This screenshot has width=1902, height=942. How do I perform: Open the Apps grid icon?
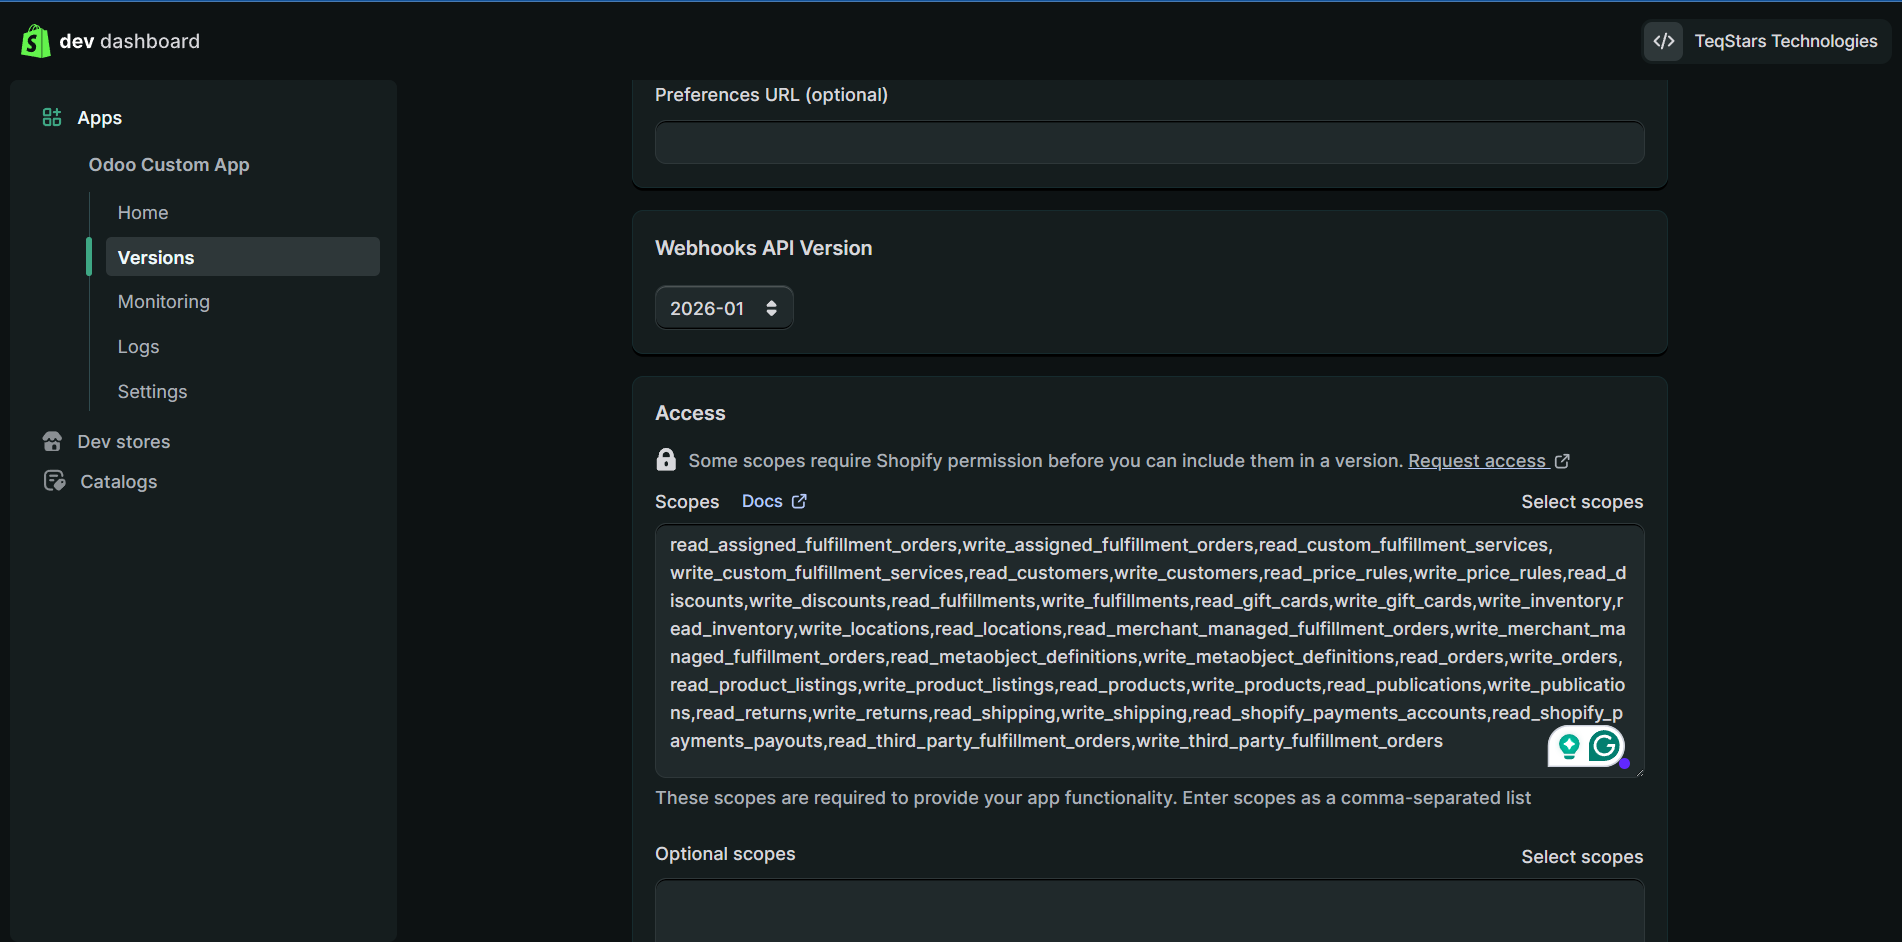click(52, 117)
